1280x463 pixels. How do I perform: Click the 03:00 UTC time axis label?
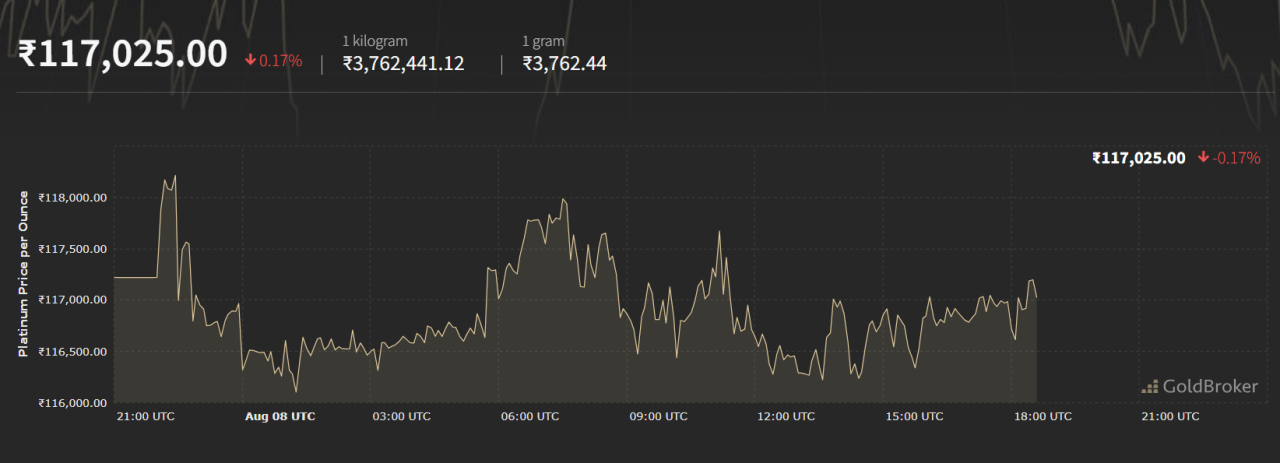[401, 416]
